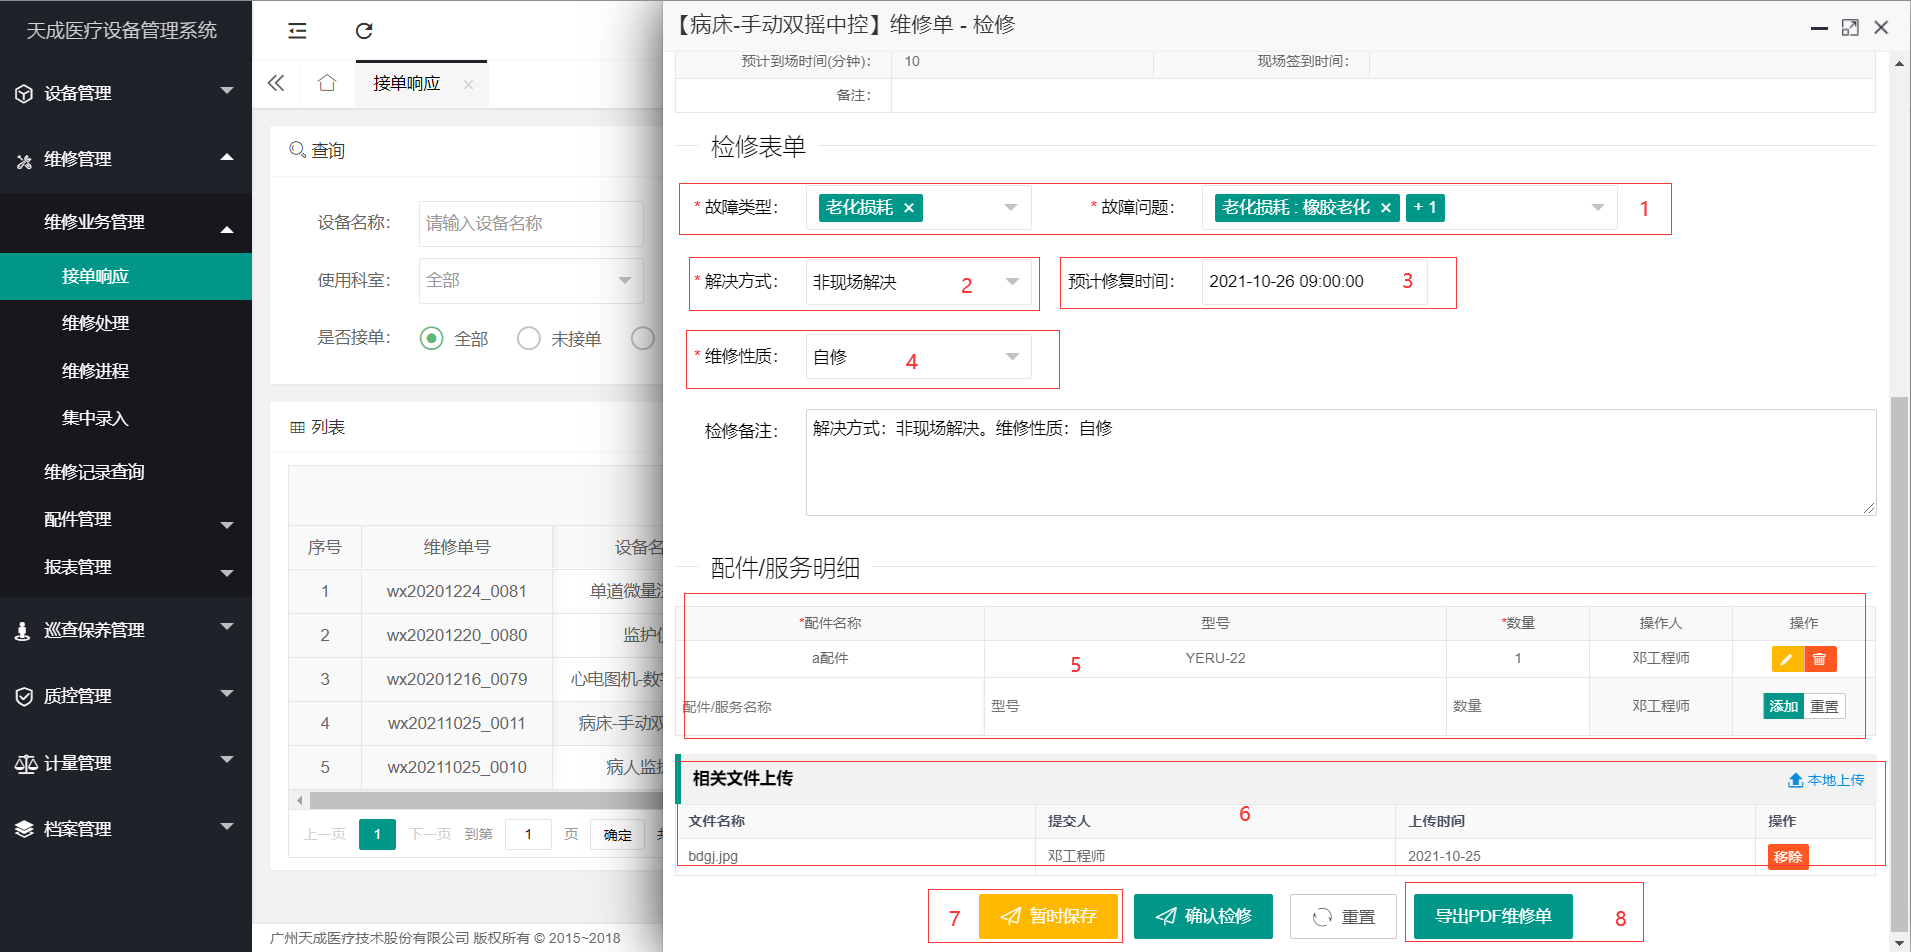Select the 全部 radio for 是否接单

click(x=432, y=339)
